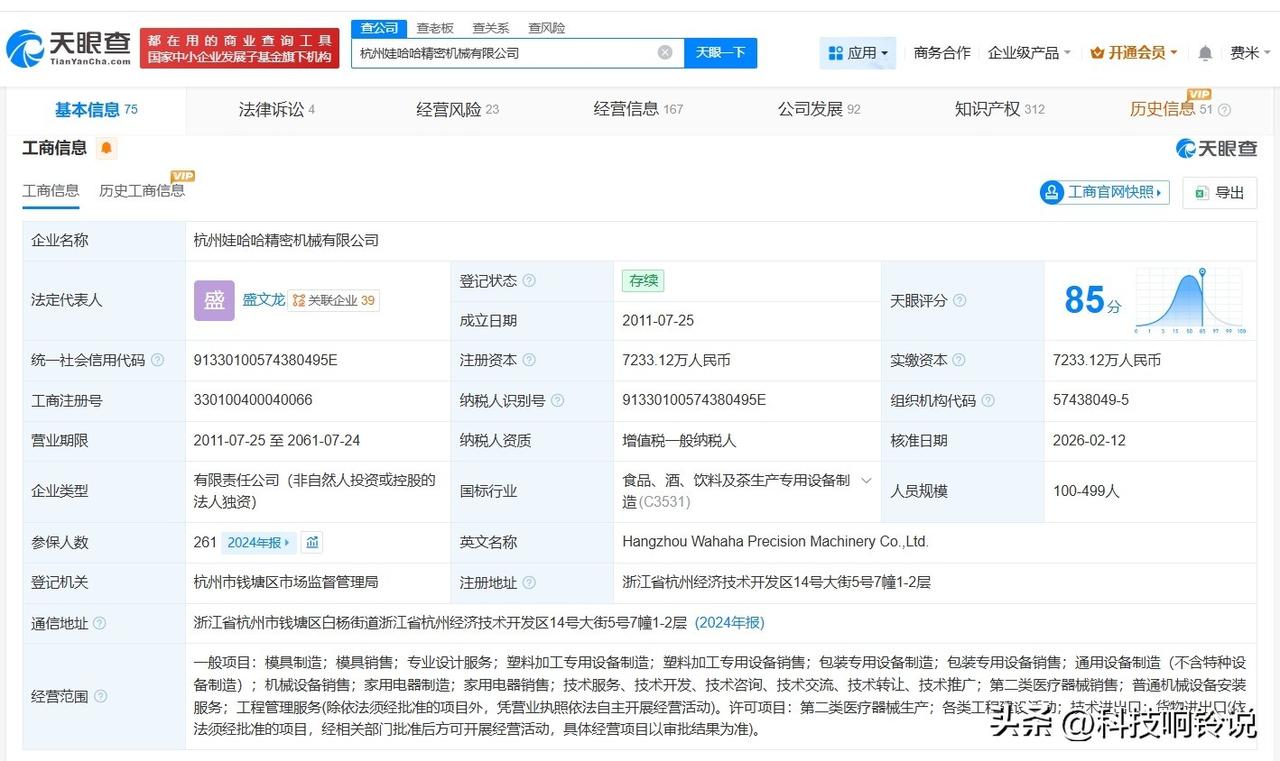Screen dimensions: 1280x761
Task: Open the notifications bell in the top bar
Action: click(1205, 53)
